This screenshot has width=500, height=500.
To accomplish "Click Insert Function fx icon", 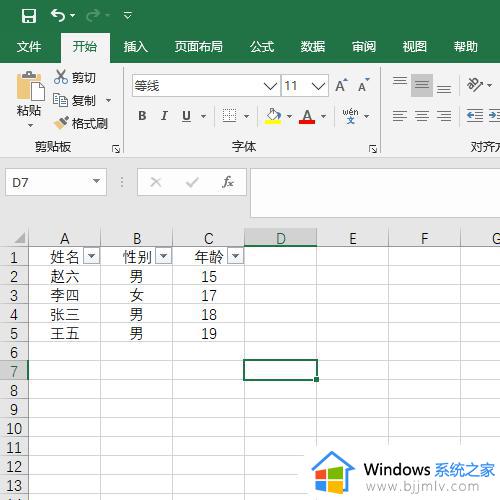I will 228,182.
